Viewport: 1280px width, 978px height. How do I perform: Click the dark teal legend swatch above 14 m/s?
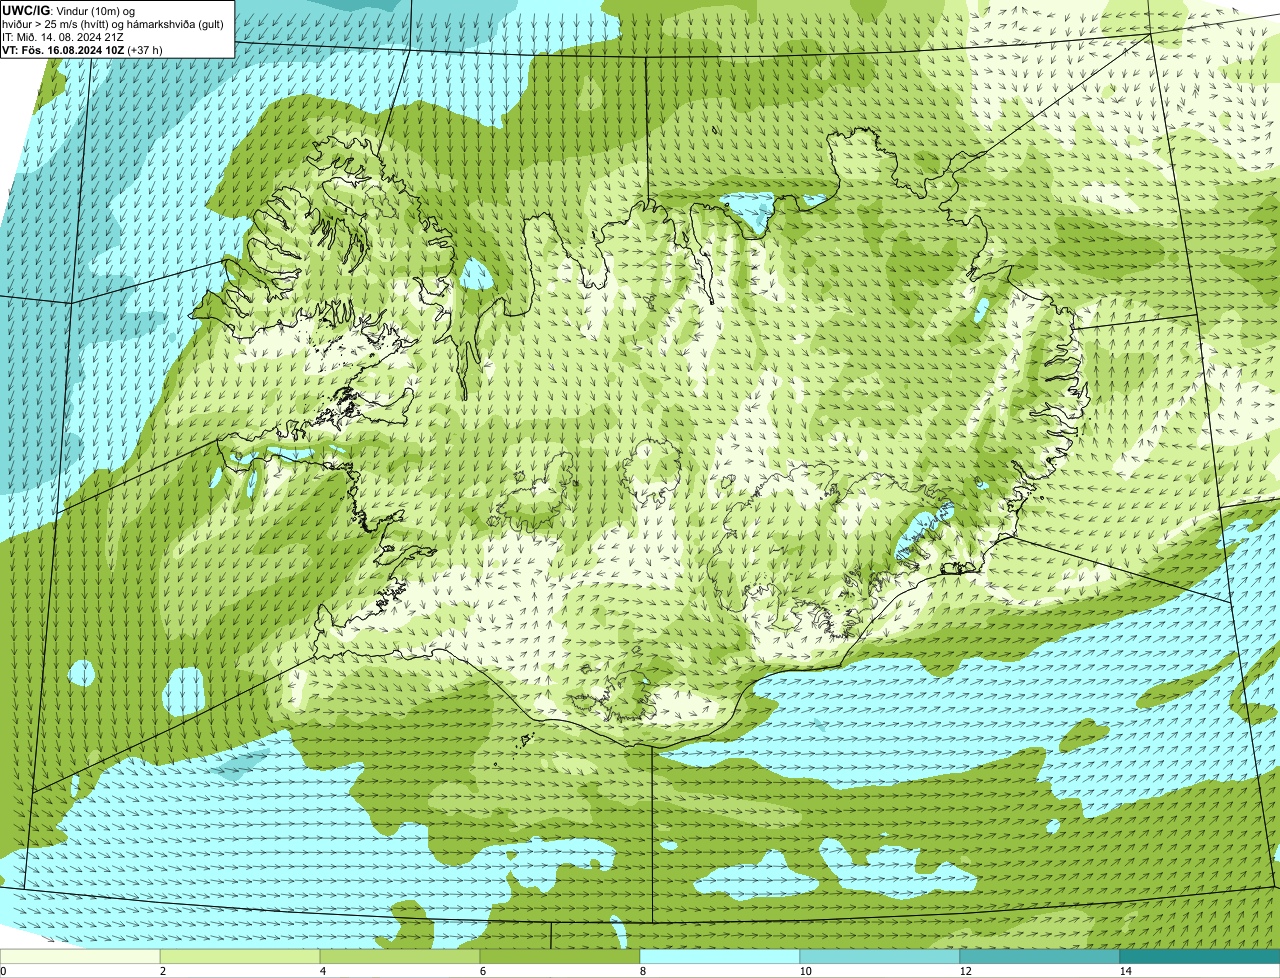pyautogui.click(x=1200, y=956)
